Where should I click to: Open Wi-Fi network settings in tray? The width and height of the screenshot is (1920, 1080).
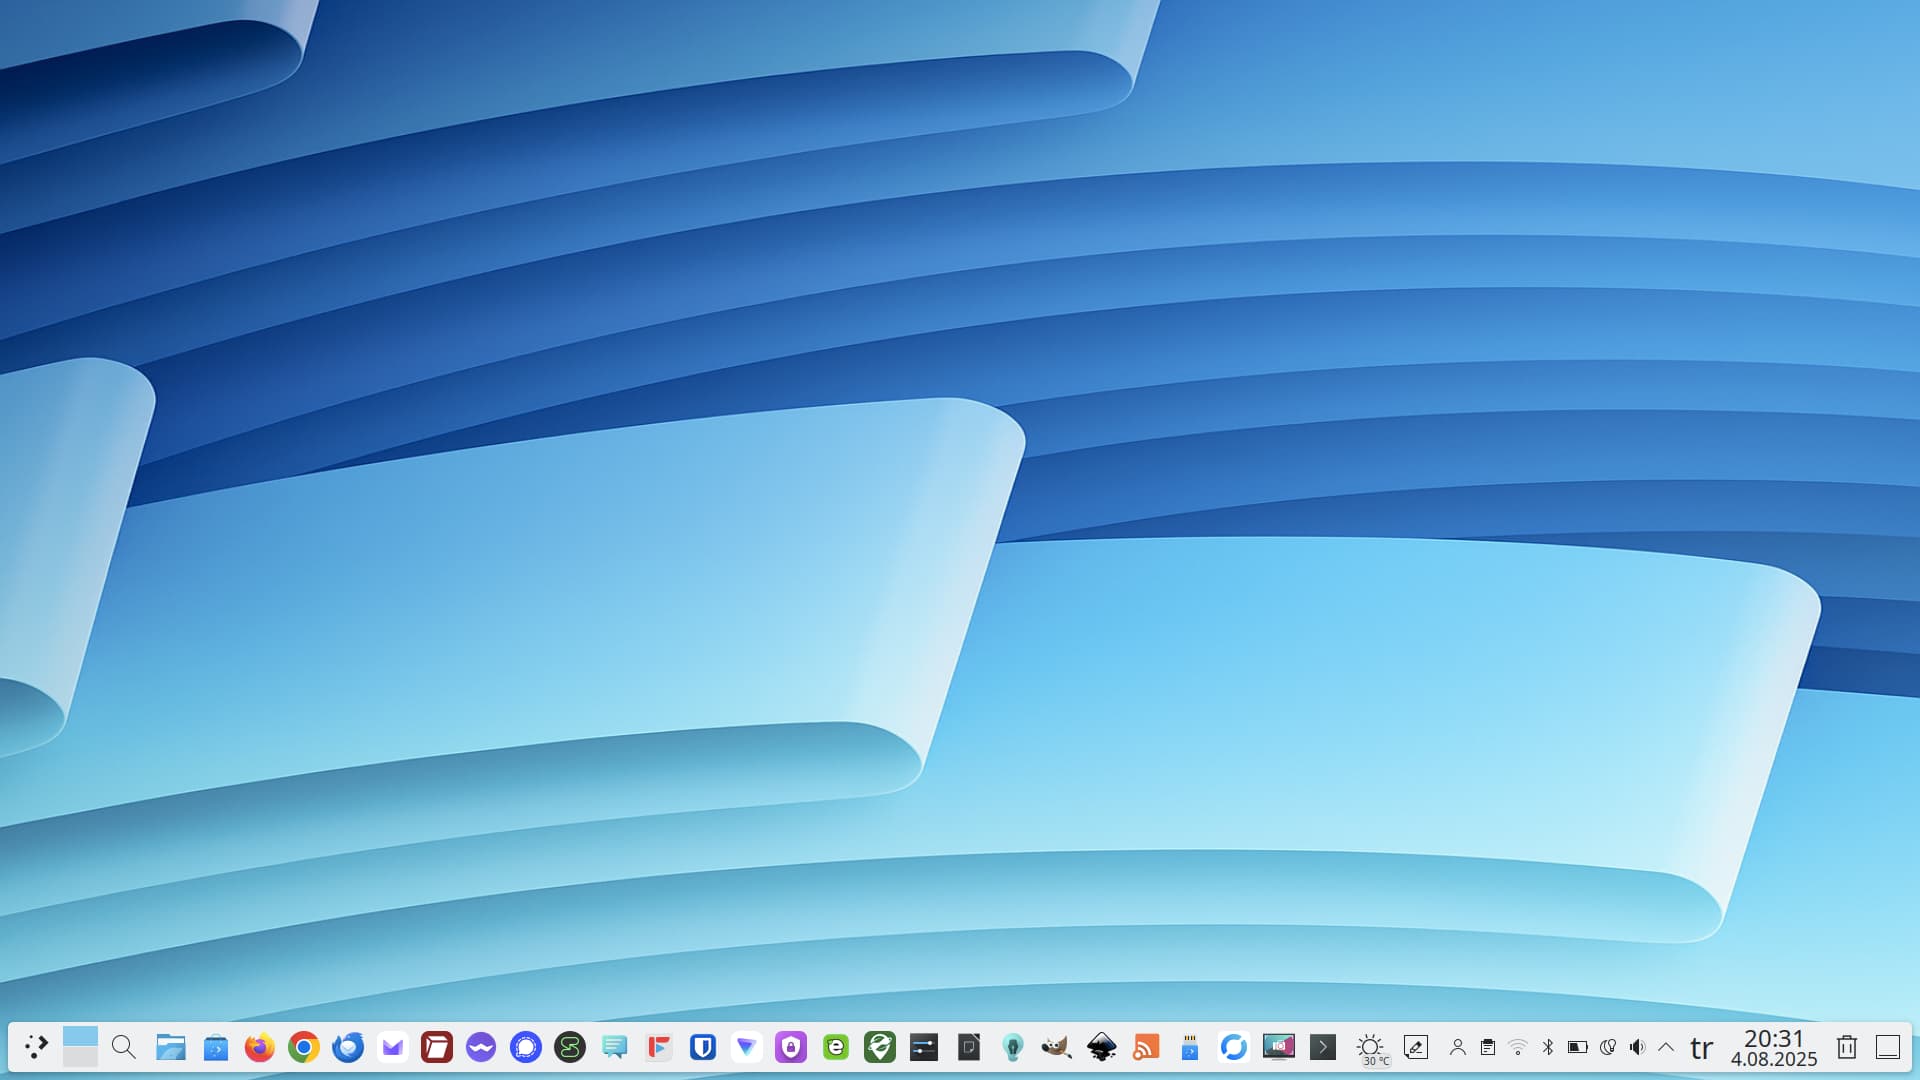click(1518, 1047)
